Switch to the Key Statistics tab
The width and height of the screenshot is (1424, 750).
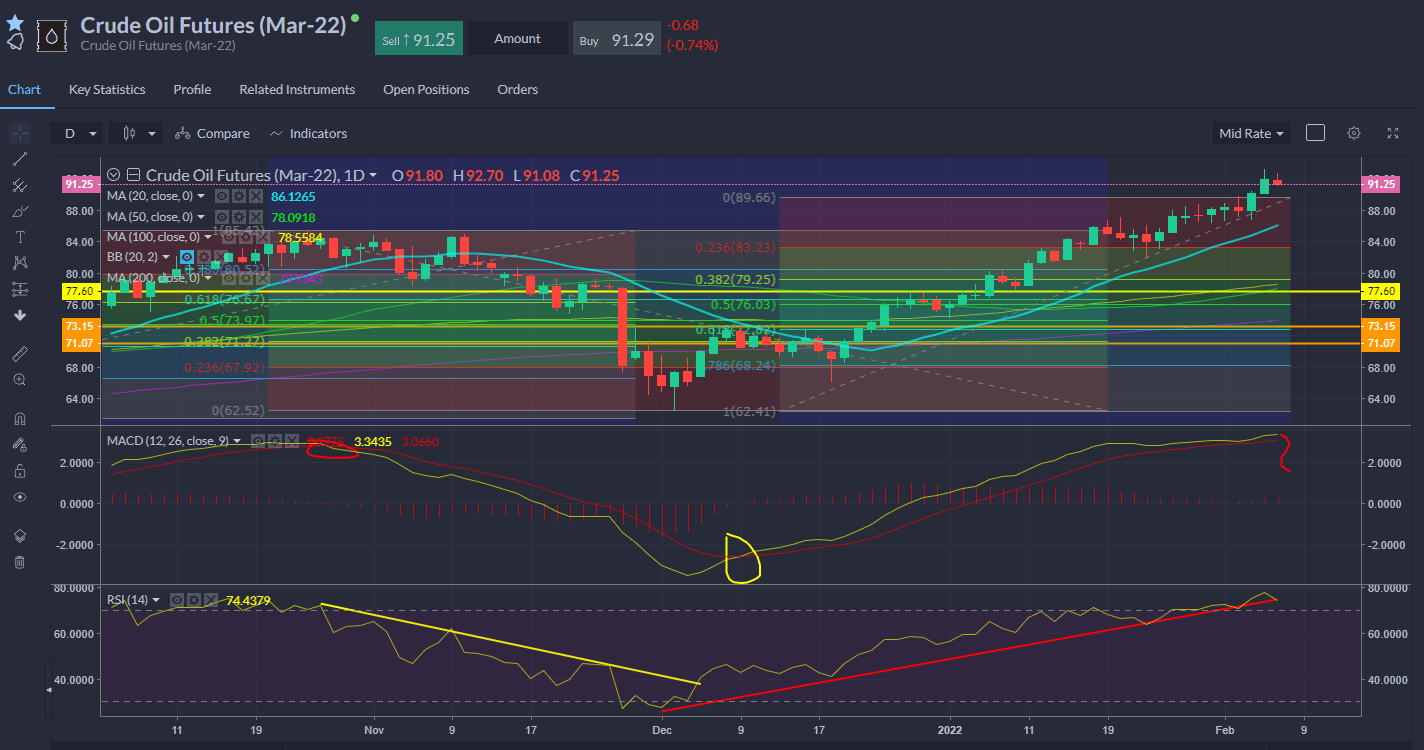point(106,89)
